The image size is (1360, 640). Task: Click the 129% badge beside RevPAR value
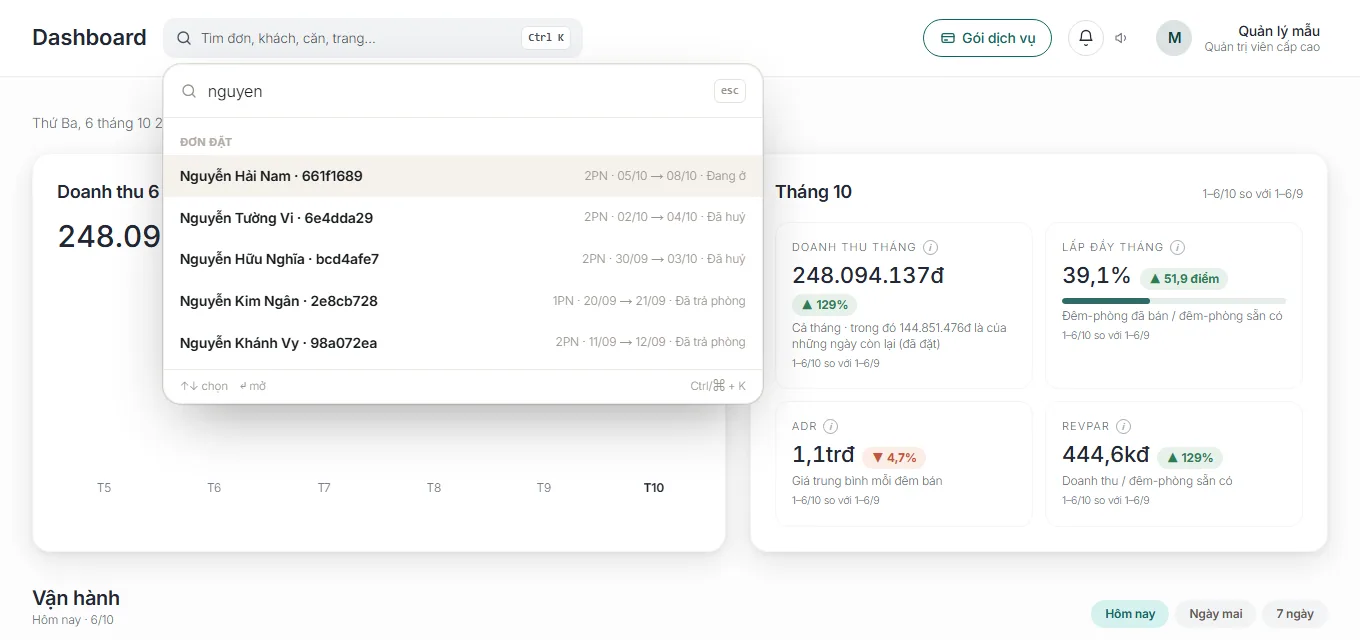tap(1189, 458)
